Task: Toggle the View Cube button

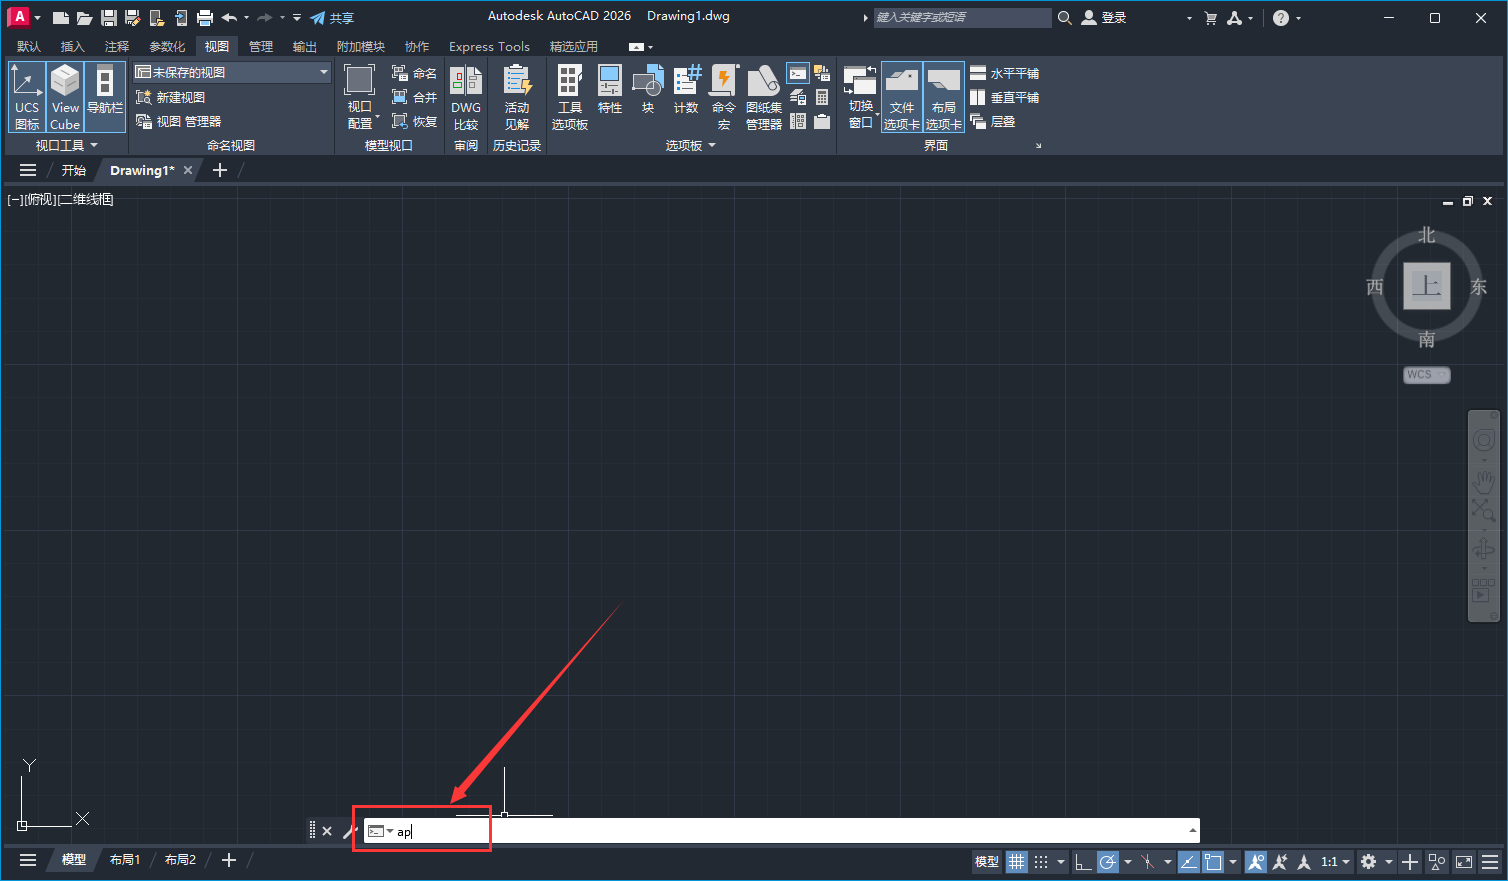Action: (65, 97)
